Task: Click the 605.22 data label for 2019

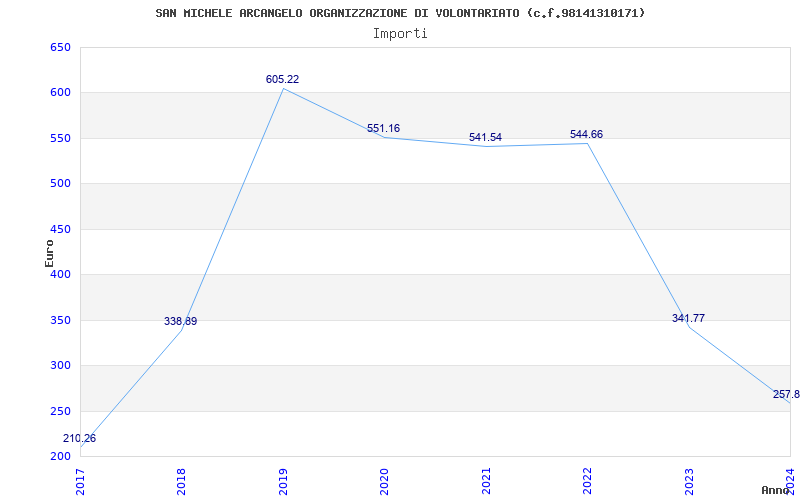Action: click(282, 79)
